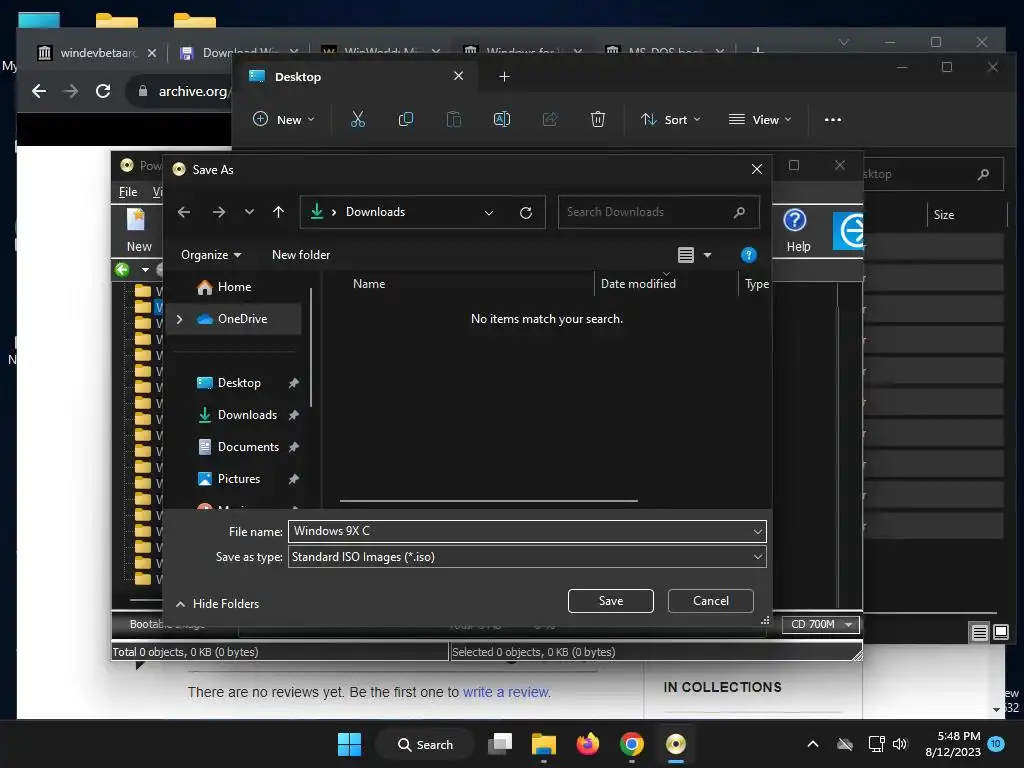Select Pictures in the quick access list
The image size is (1024, 768).
[238, 479]
